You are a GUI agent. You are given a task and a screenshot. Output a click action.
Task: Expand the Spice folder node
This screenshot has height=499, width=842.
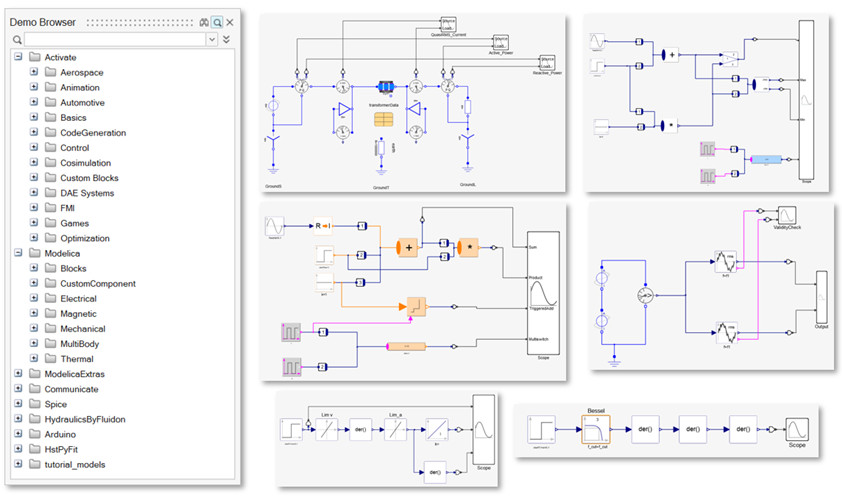coord(20,404)
